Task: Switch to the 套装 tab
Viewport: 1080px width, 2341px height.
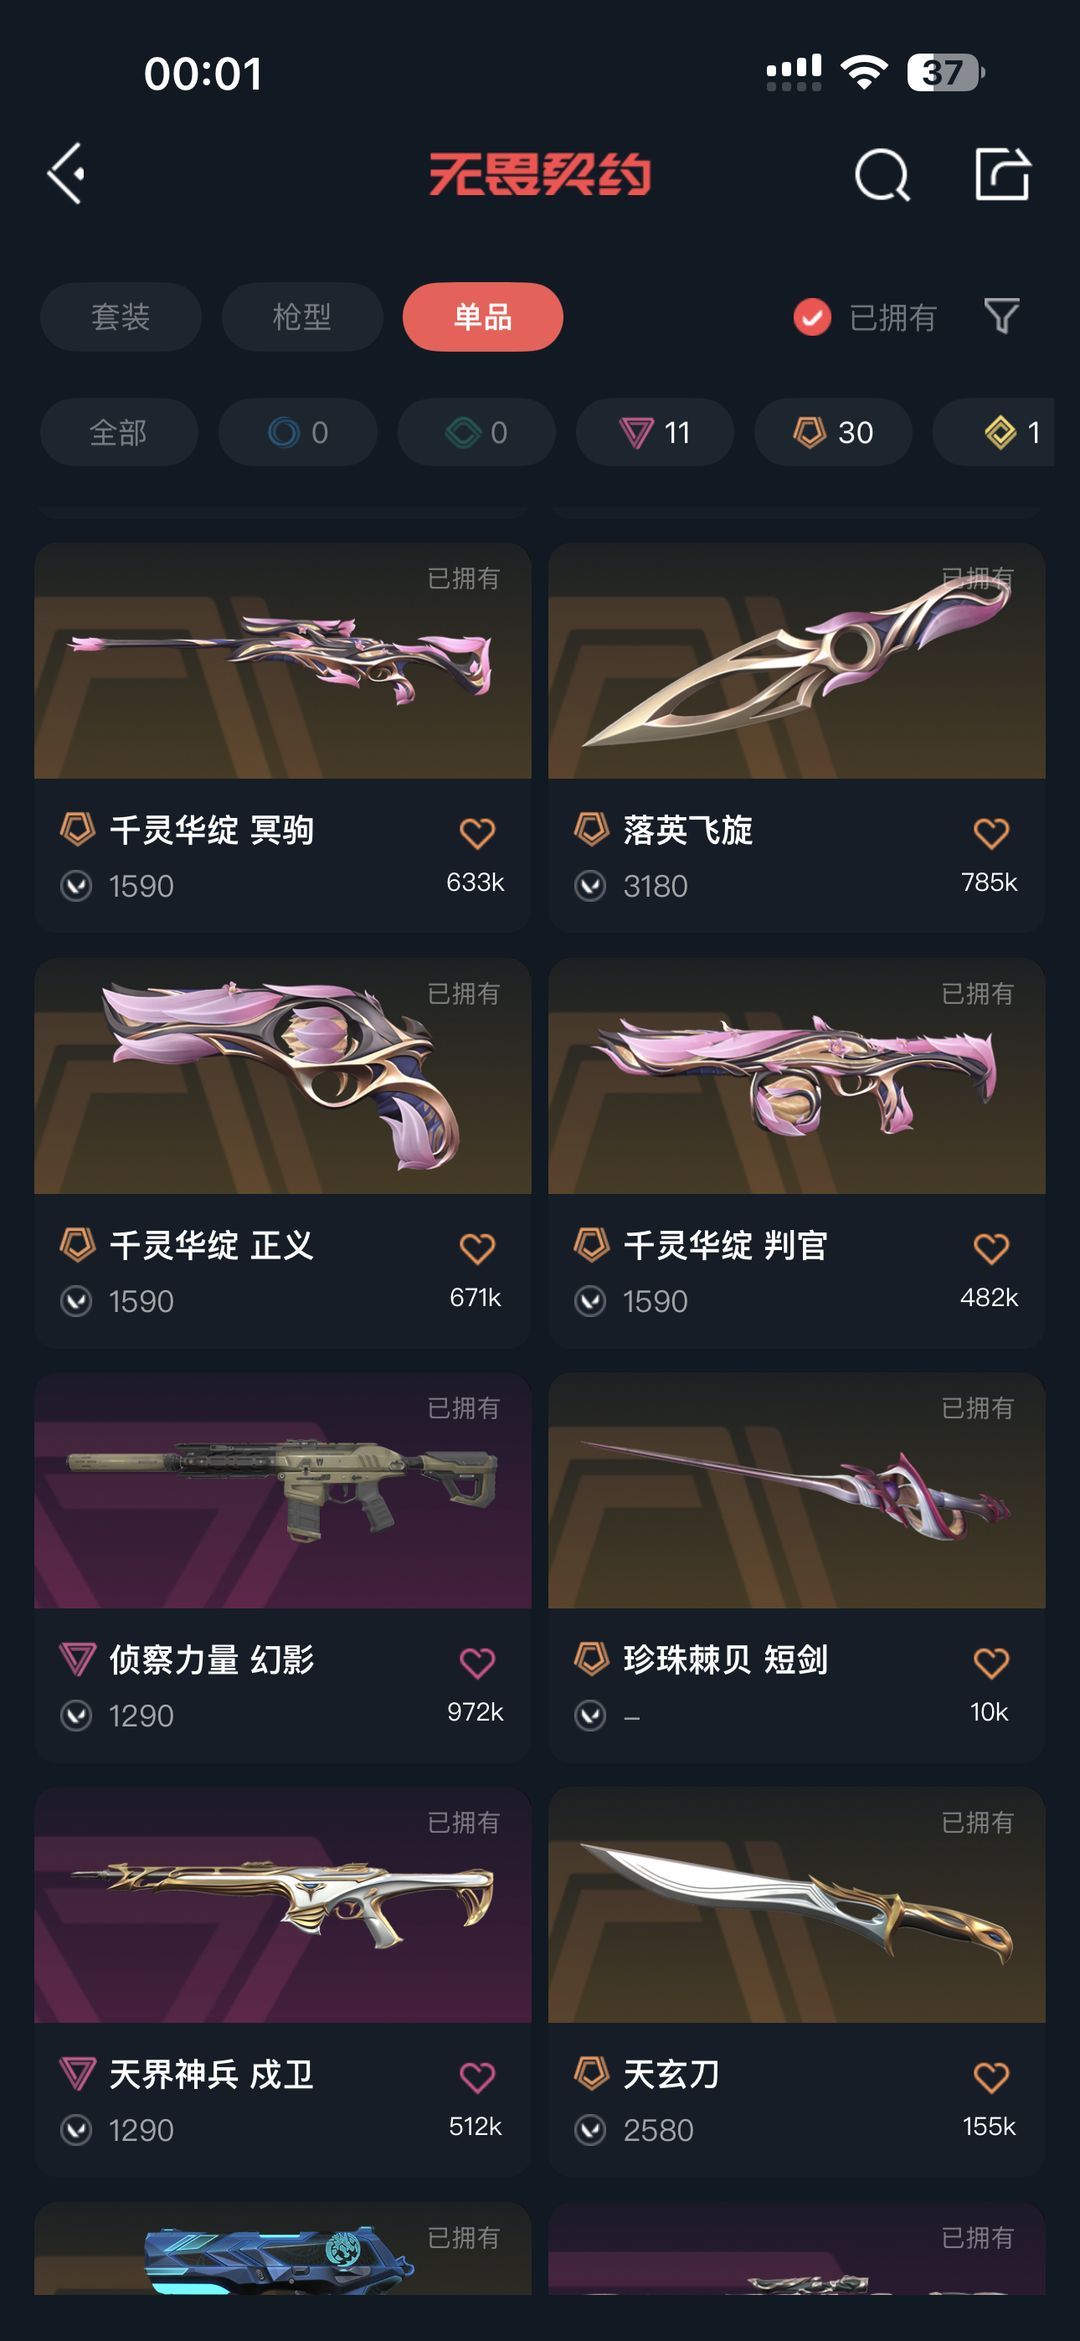Action: 121,317
